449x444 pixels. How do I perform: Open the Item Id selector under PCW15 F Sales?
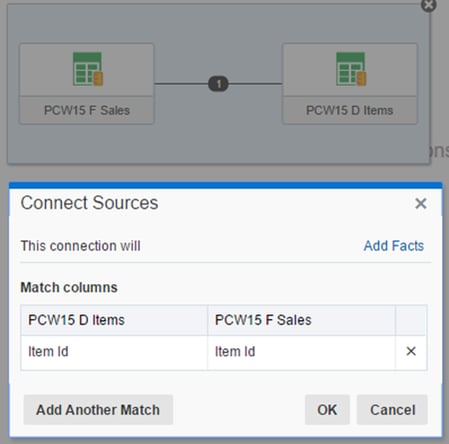click(301, 352)
